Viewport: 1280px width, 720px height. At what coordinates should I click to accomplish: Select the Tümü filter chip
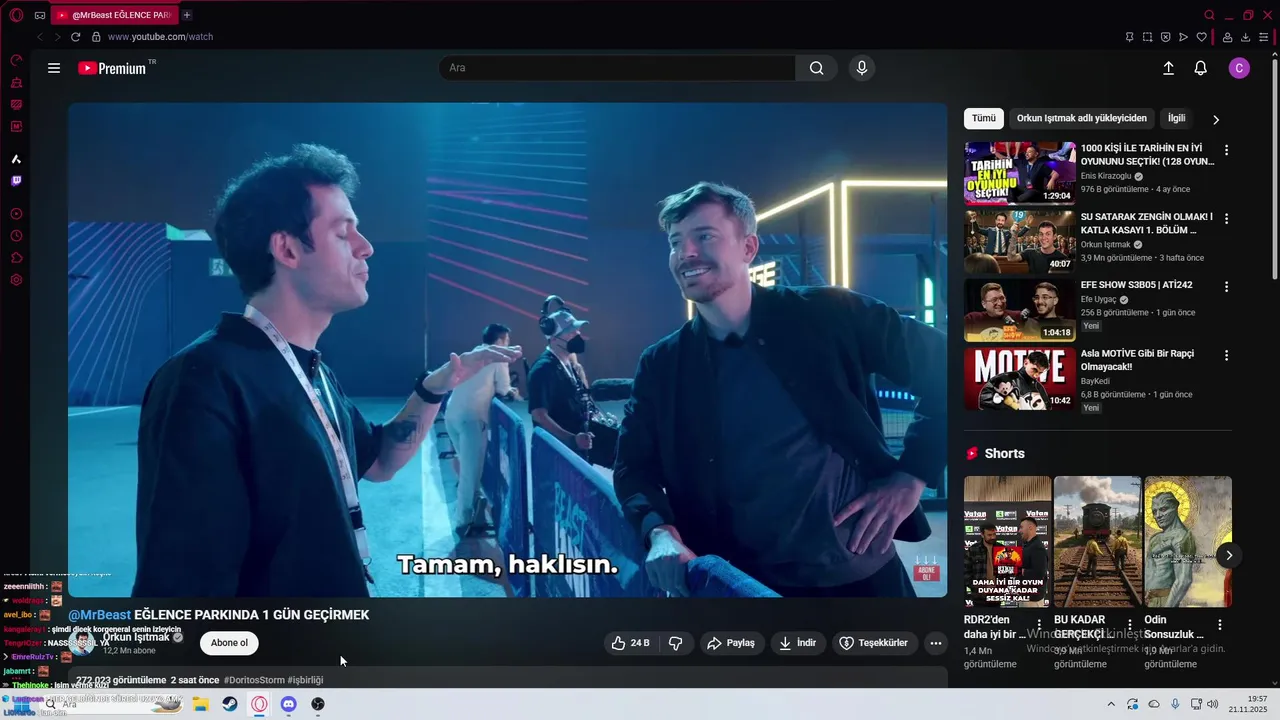(984, 118)
